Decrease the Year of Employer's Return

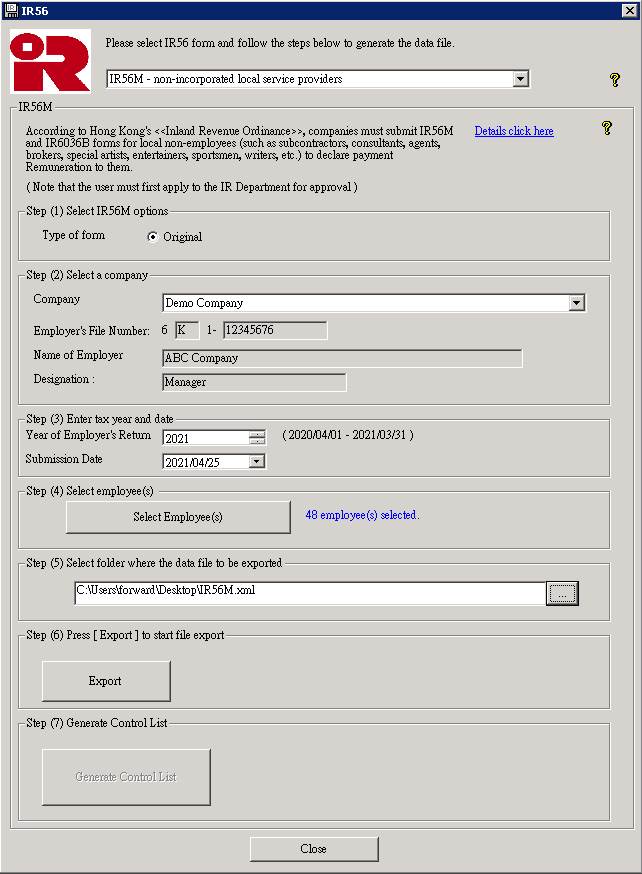tap(257, 441)
